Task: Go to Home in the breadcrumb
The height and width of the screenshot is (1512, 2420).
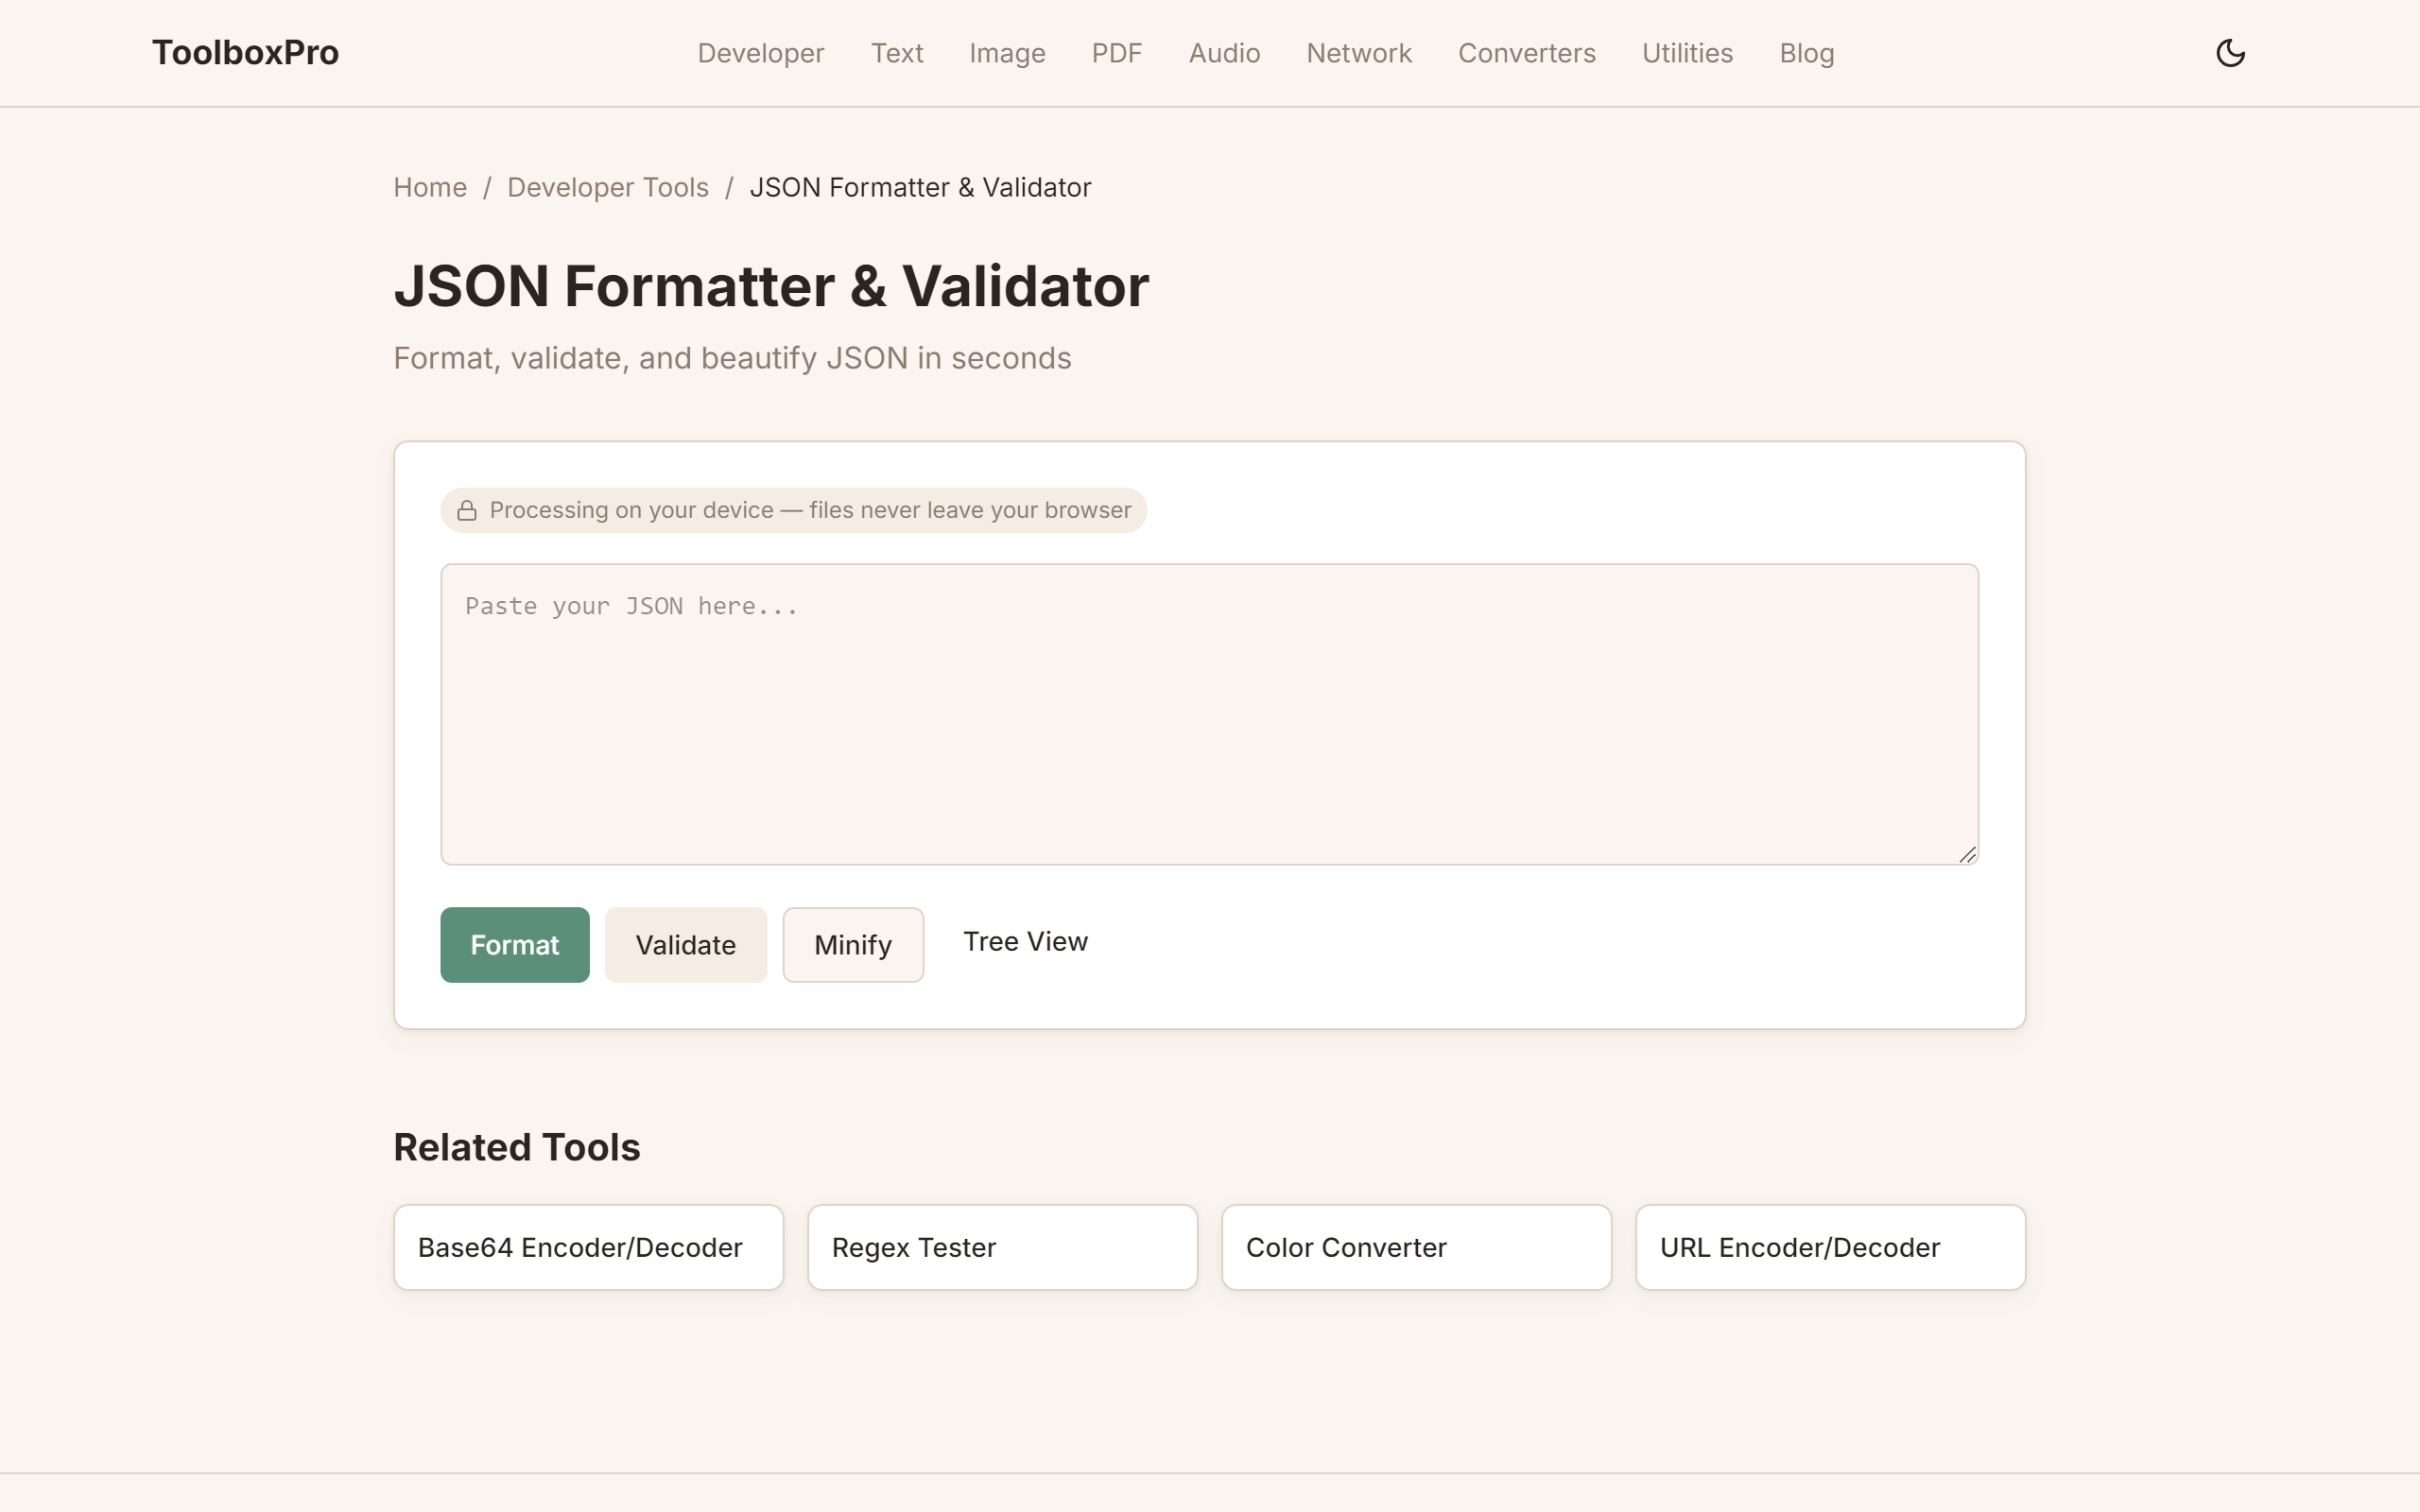Action: [x=430, y=187]
